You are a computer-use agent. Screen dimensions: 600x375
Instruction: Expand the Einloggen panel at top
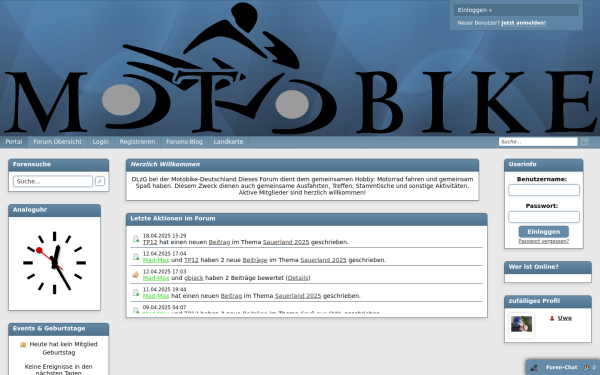516,10
